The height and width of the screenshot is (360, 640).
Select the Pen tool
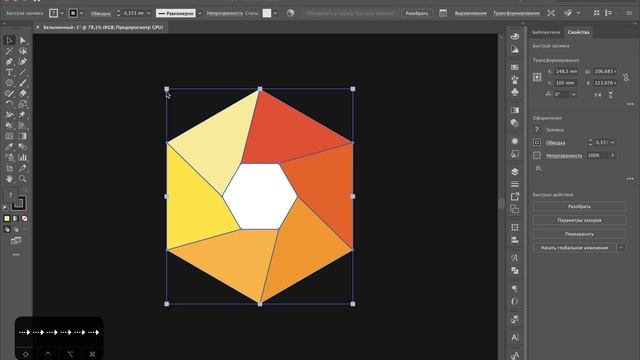click(x=9, y=62)
